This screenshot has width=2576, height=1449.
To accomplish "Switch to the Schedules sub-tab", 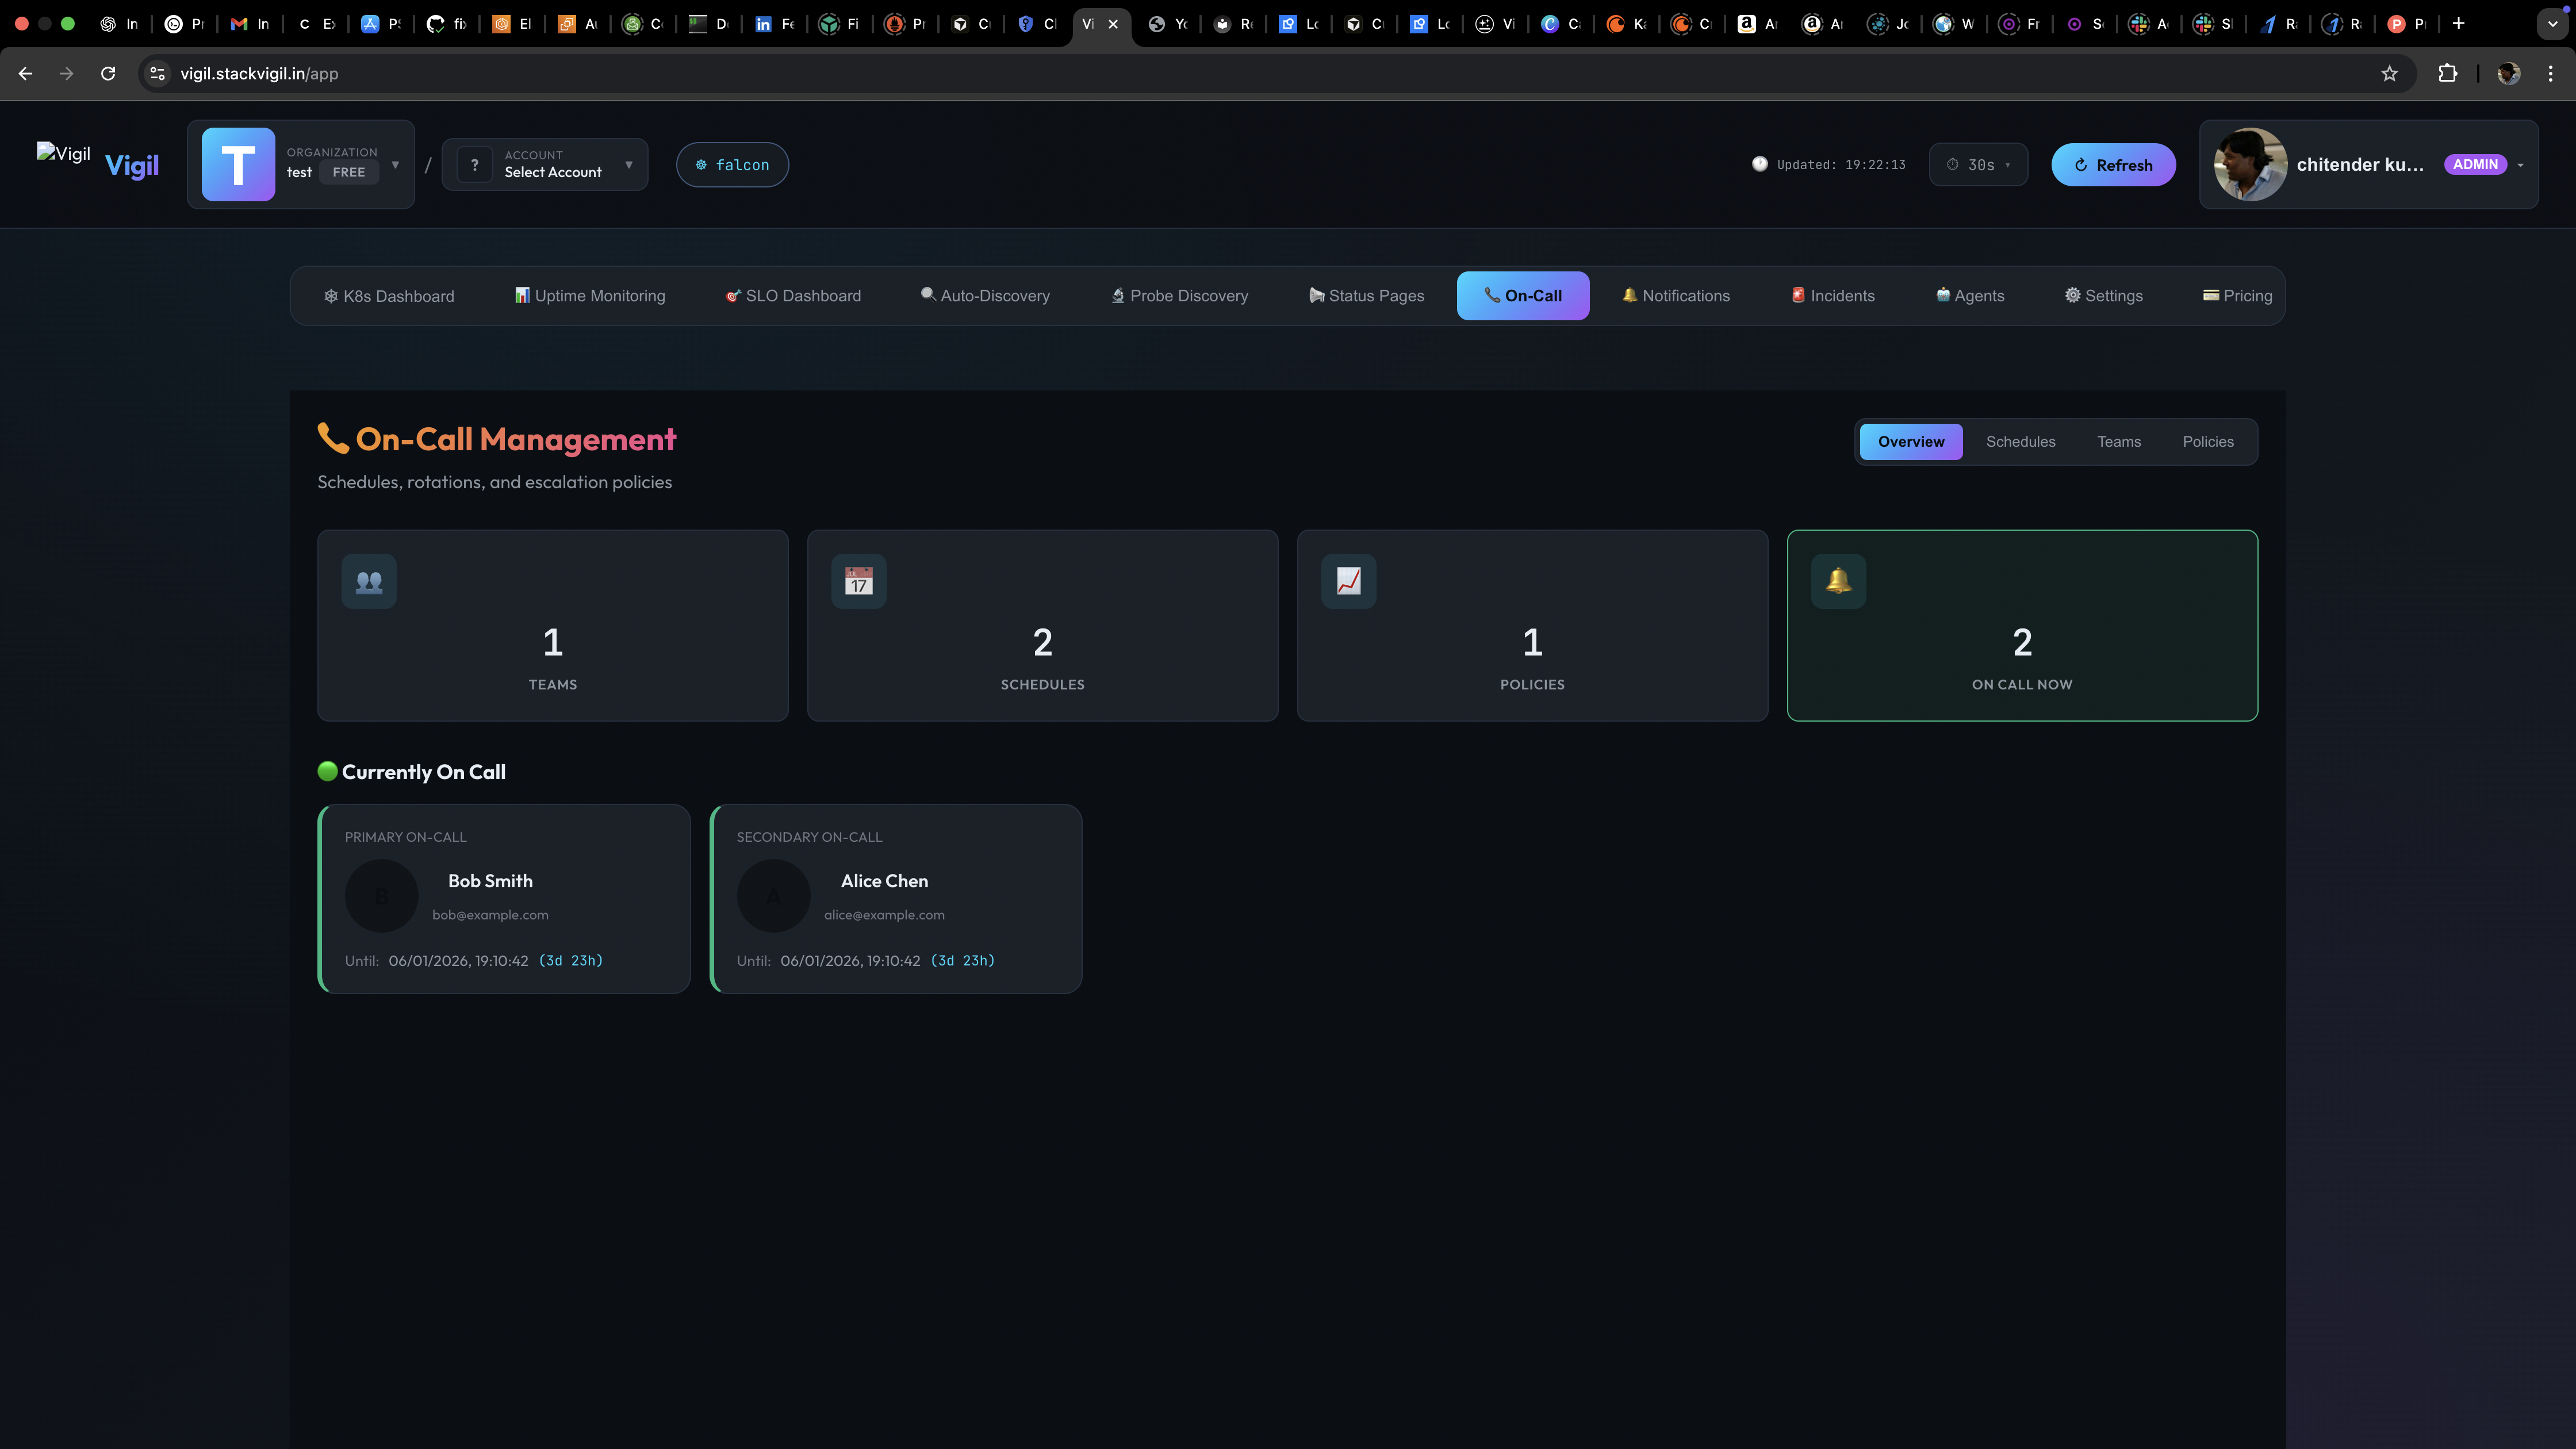I will coord(2020,441).
